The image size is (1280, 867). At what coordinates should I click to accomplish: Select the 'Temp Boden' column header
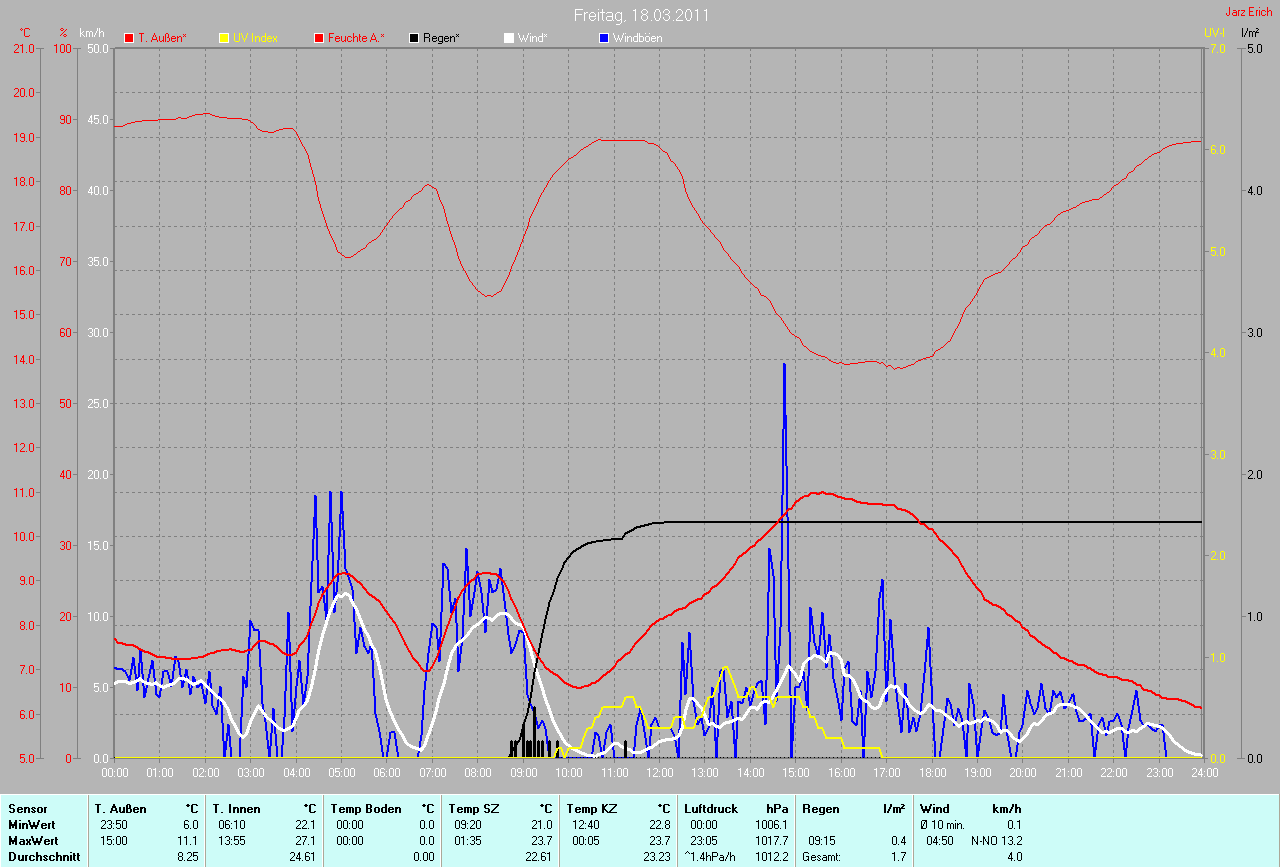[x=366, y=809]
